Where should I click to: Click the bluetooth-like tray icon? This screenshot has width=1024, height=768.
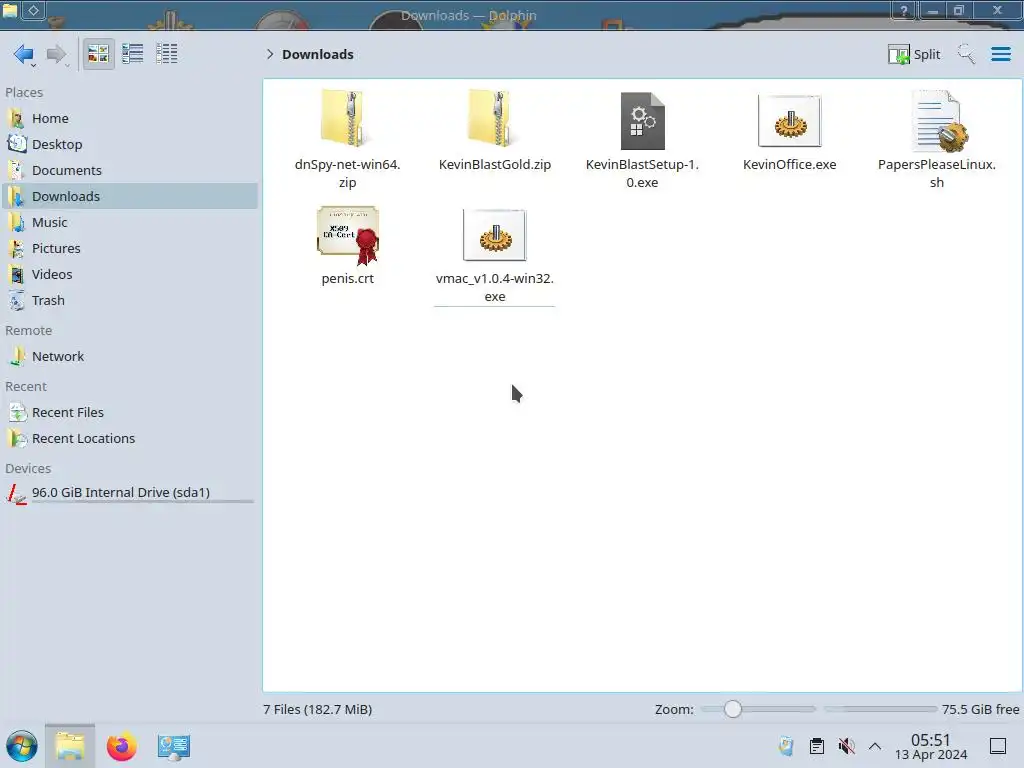click(786, 746)
